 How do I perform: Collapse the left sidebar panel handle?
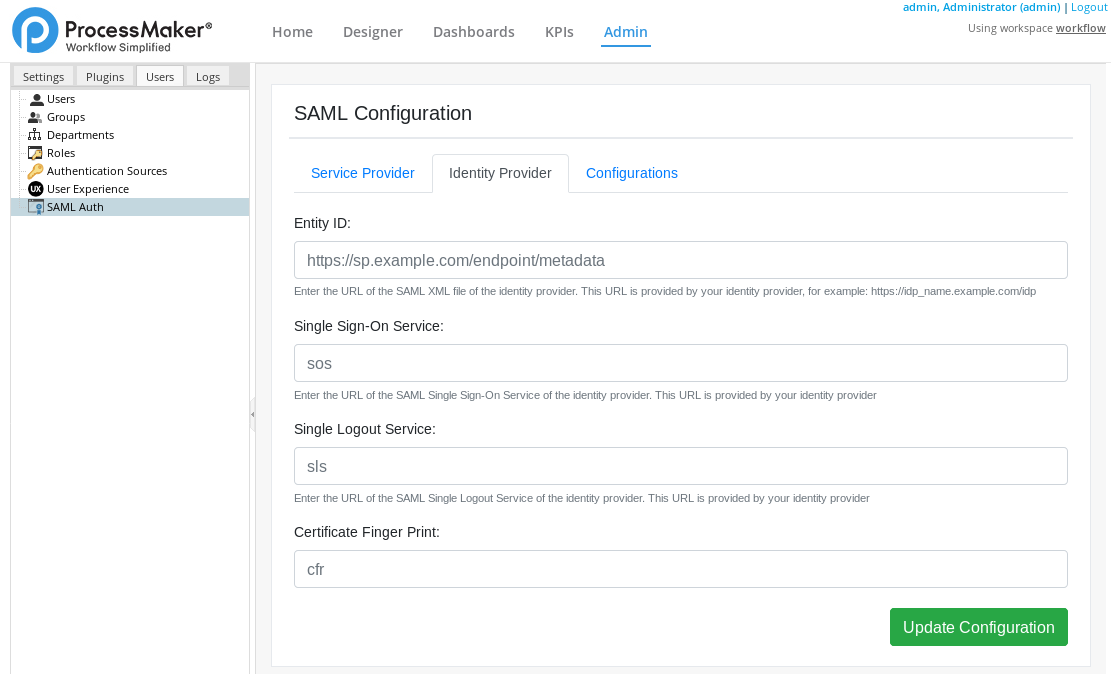click(252, 413)
